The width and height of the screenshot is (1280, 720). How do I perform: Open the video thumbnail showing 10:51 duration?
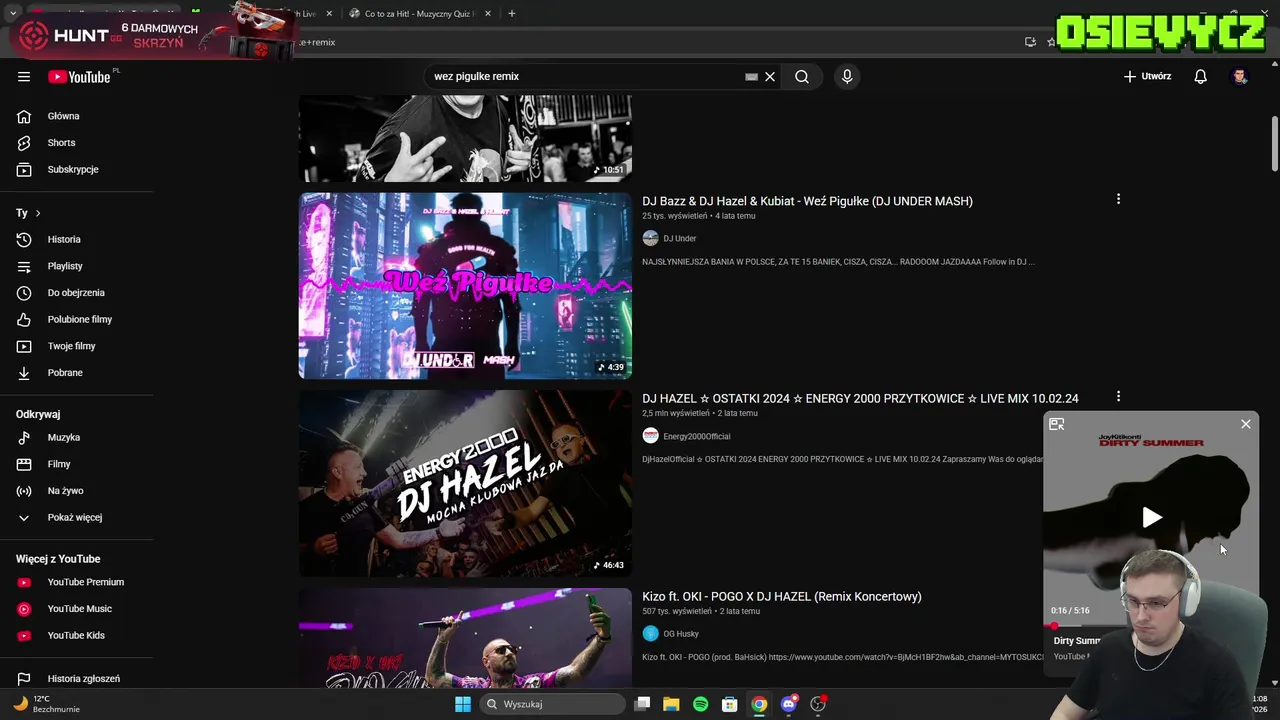[x=465, y=139]
